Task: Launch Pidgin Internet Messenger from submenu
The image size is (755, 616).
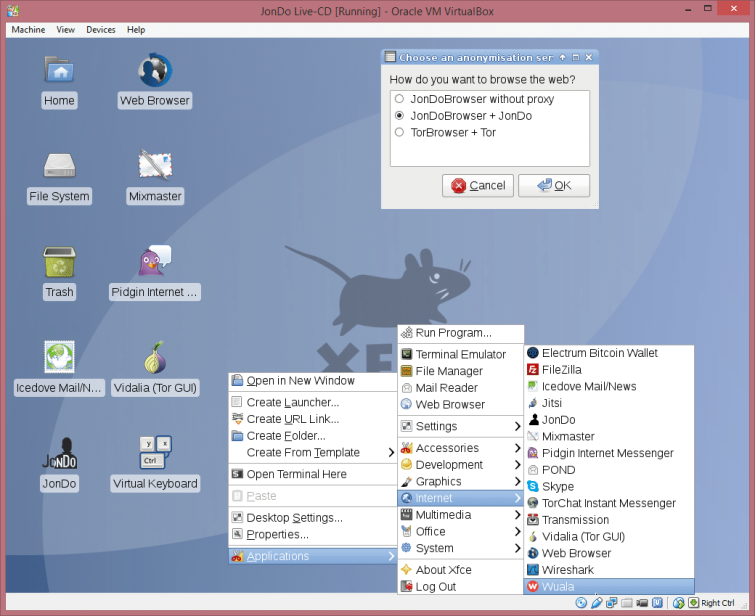Action: click(x=609, y=453)
